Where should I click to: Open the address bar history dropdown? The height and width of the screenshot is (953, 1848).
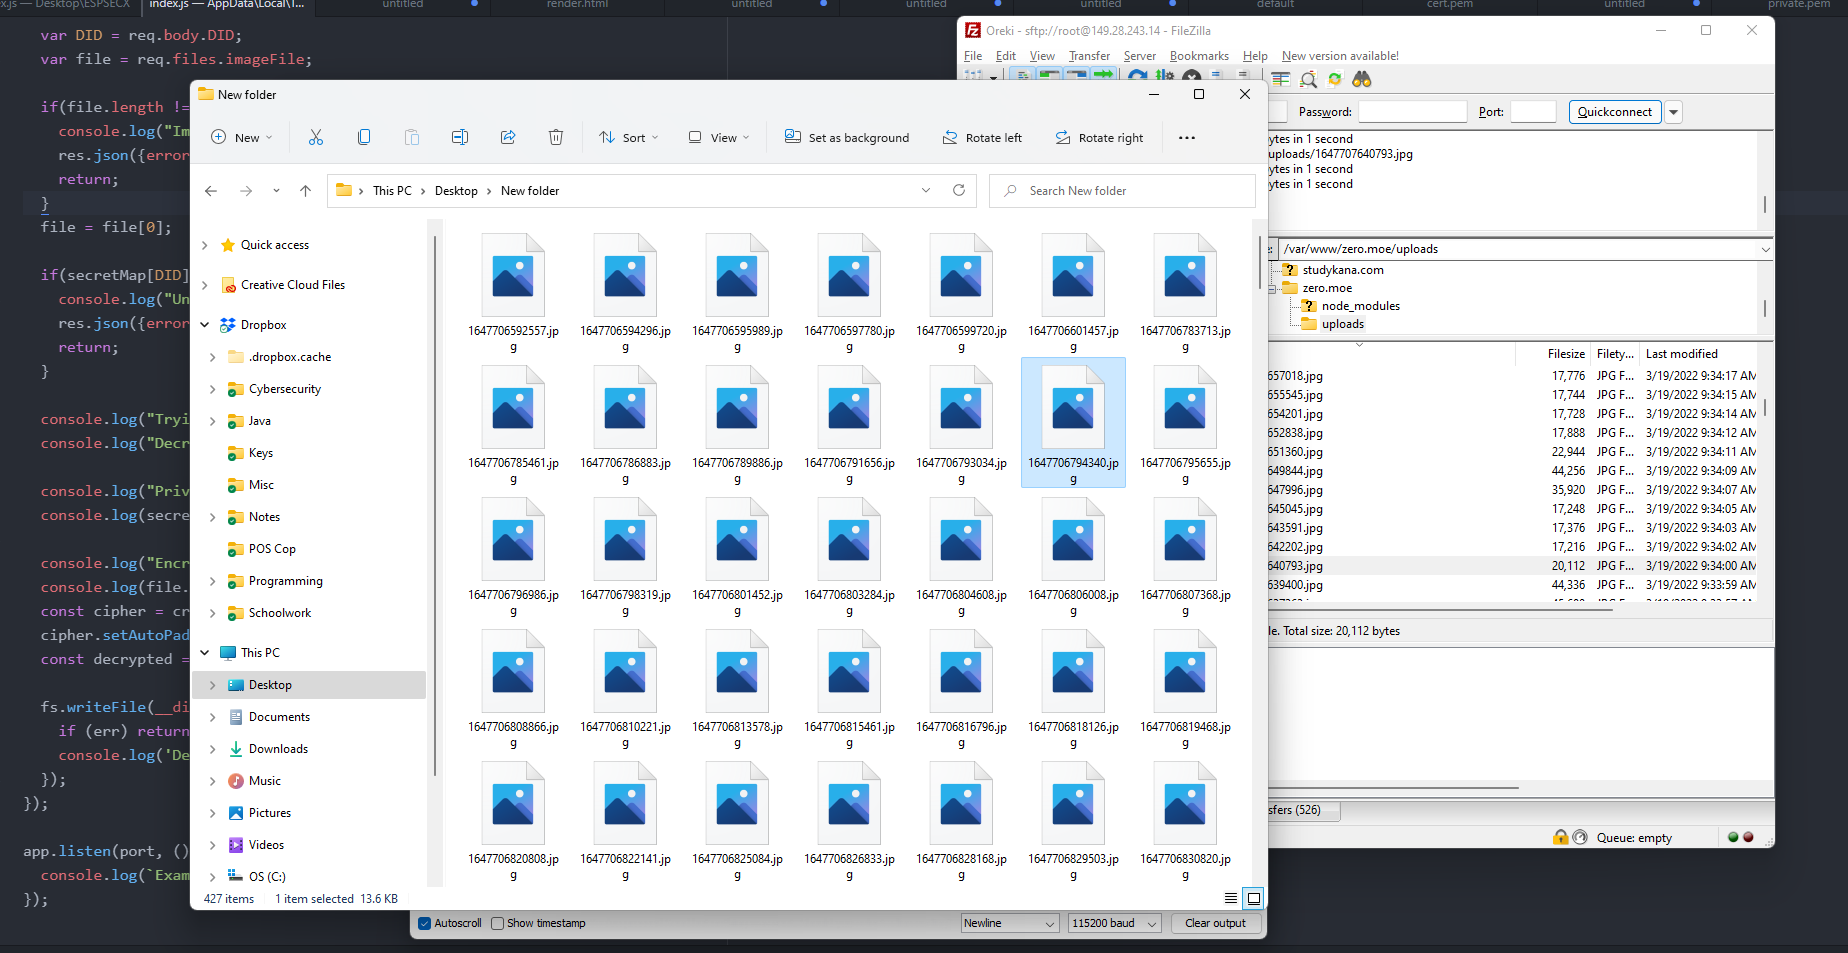(926, 190)
